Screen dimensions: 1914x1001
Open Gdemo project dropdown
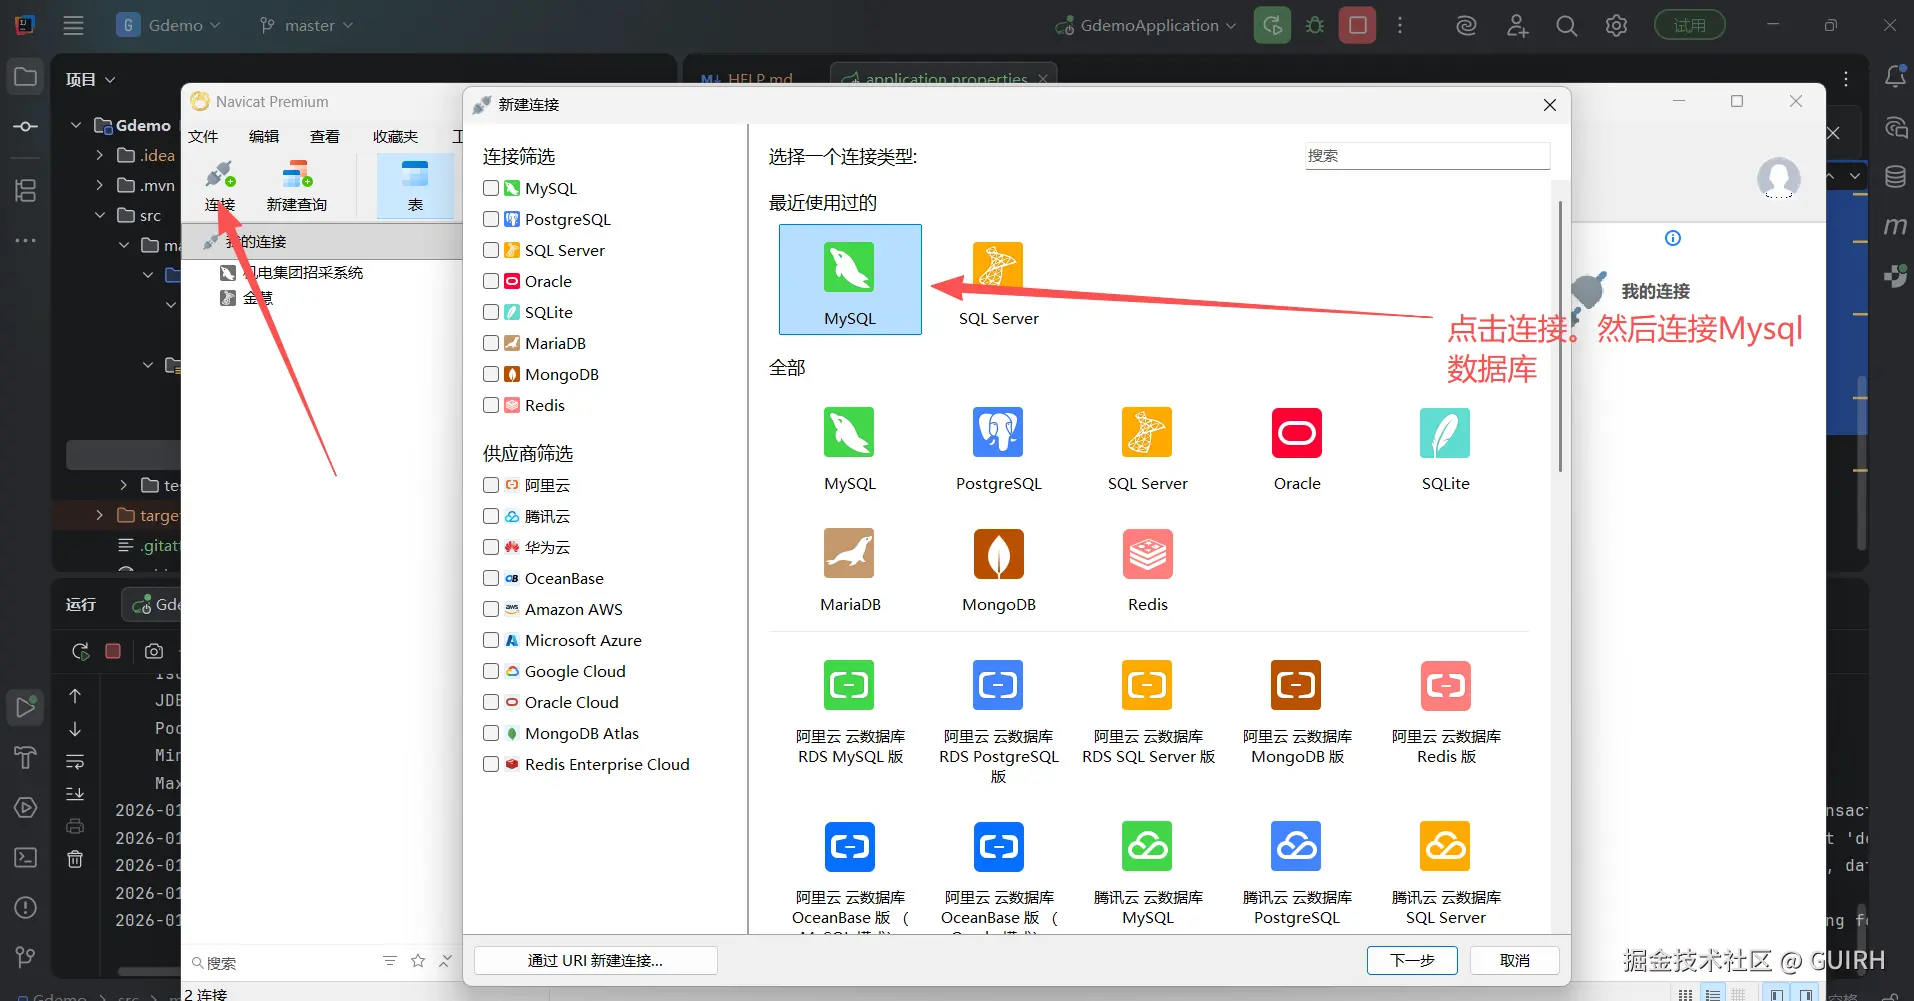click(168, 25)
